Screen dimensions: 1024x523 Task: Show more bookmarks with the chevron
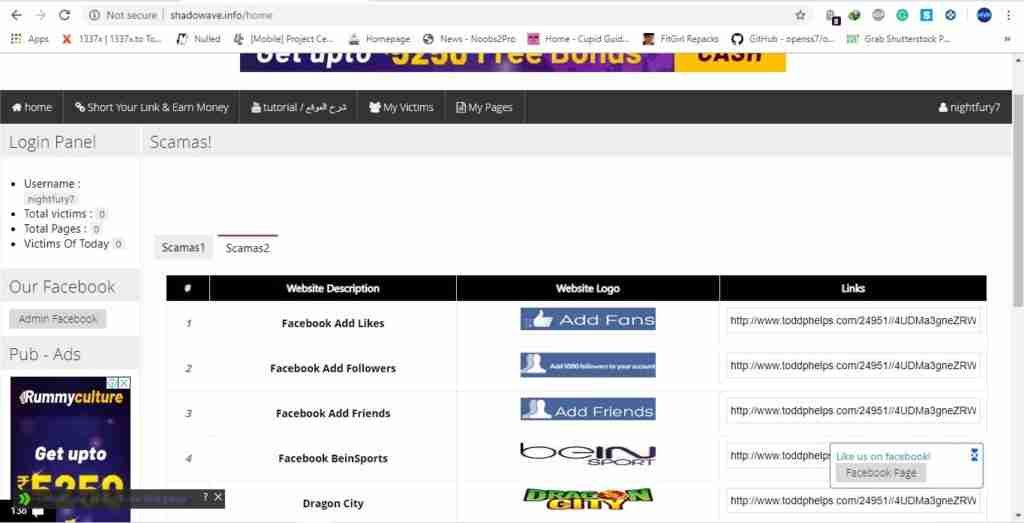[1007, 39]
